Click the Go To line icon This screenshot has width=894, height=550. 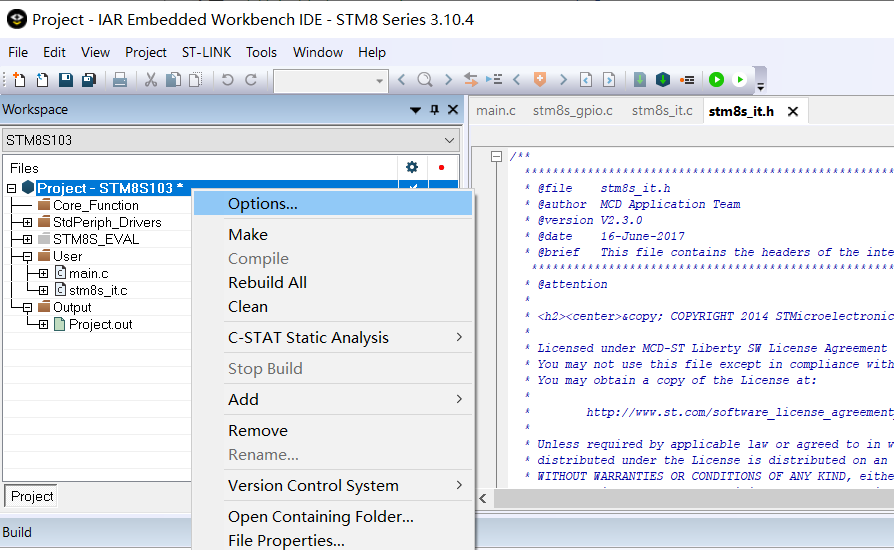(x=494, y=80)
